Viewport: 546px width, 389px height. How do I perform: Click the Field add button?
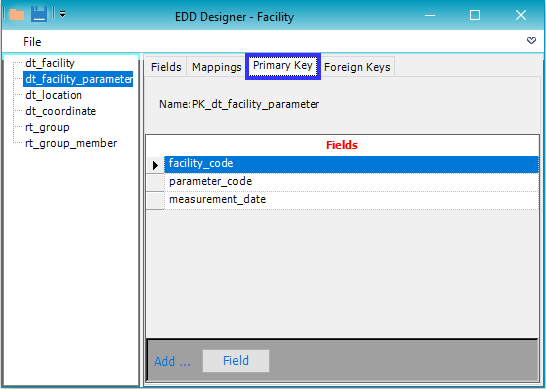pos(236,361)
